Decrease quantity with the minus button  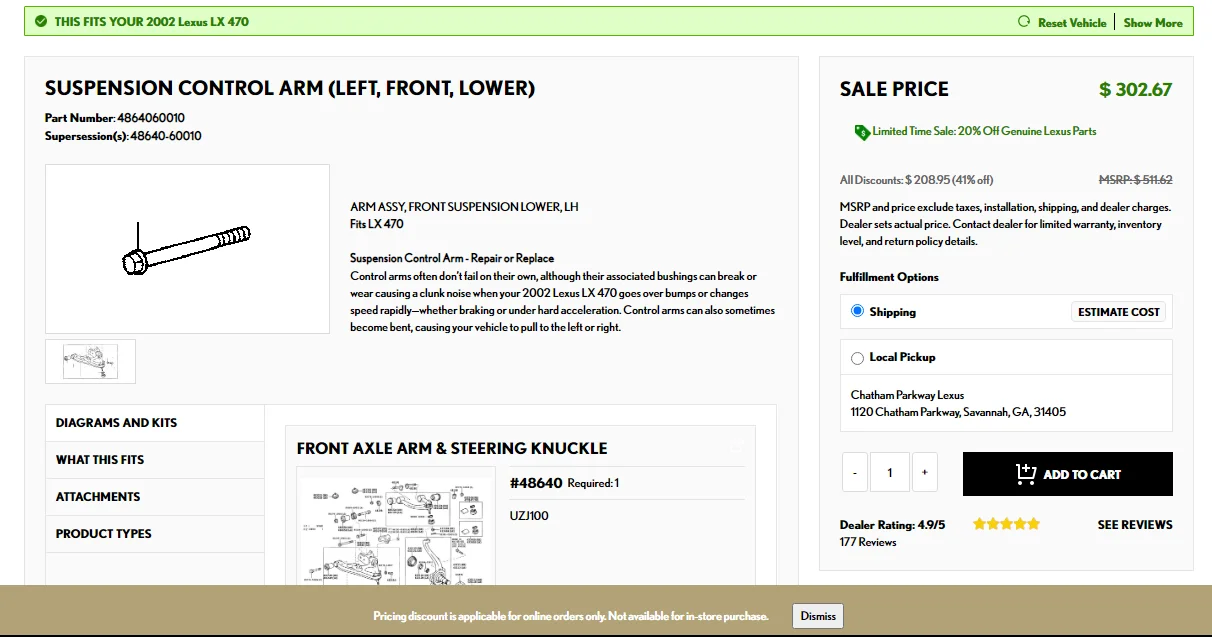tap(855, 473)
